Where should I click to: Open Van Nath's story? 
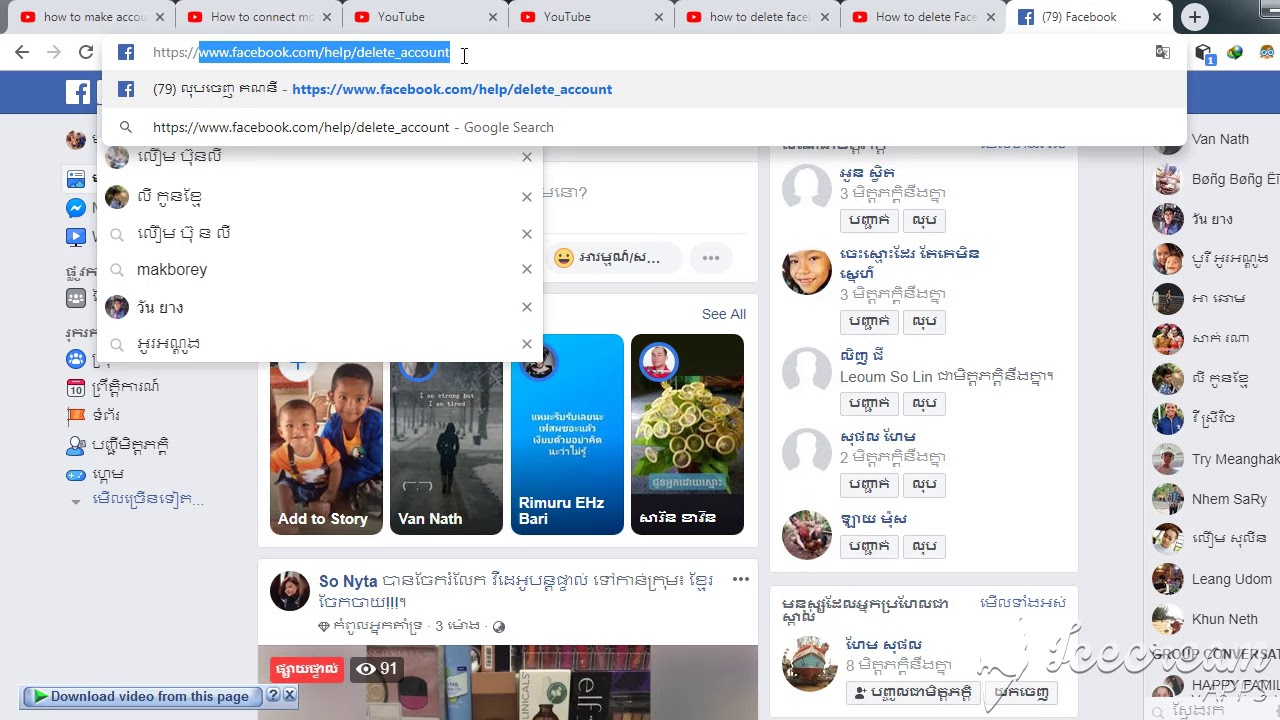point(446,435)
